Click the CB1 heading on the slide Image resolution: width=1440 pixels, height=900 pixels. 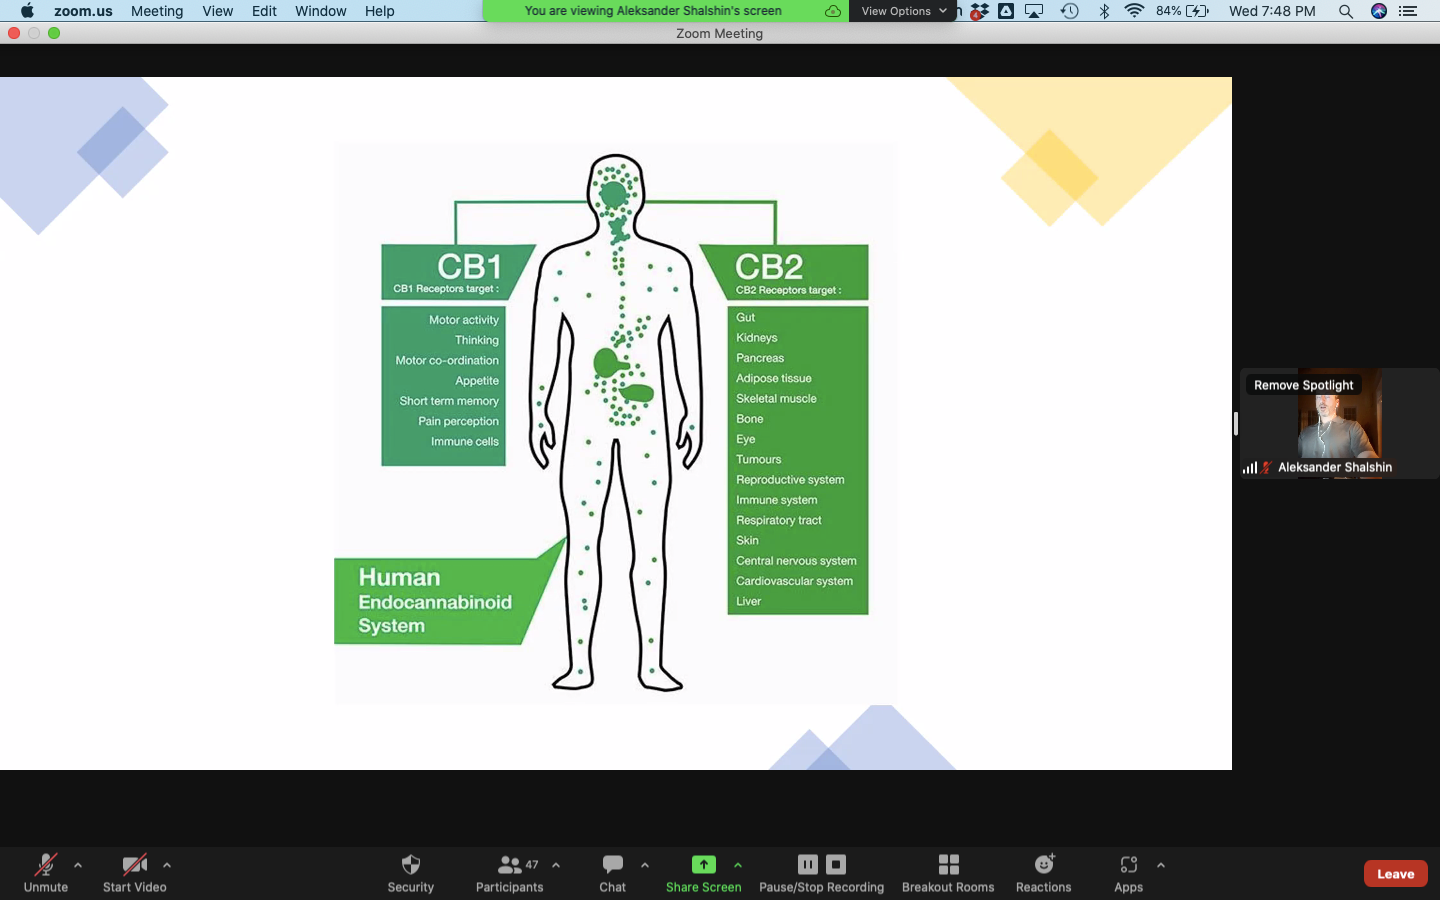[x=469, y=266]
